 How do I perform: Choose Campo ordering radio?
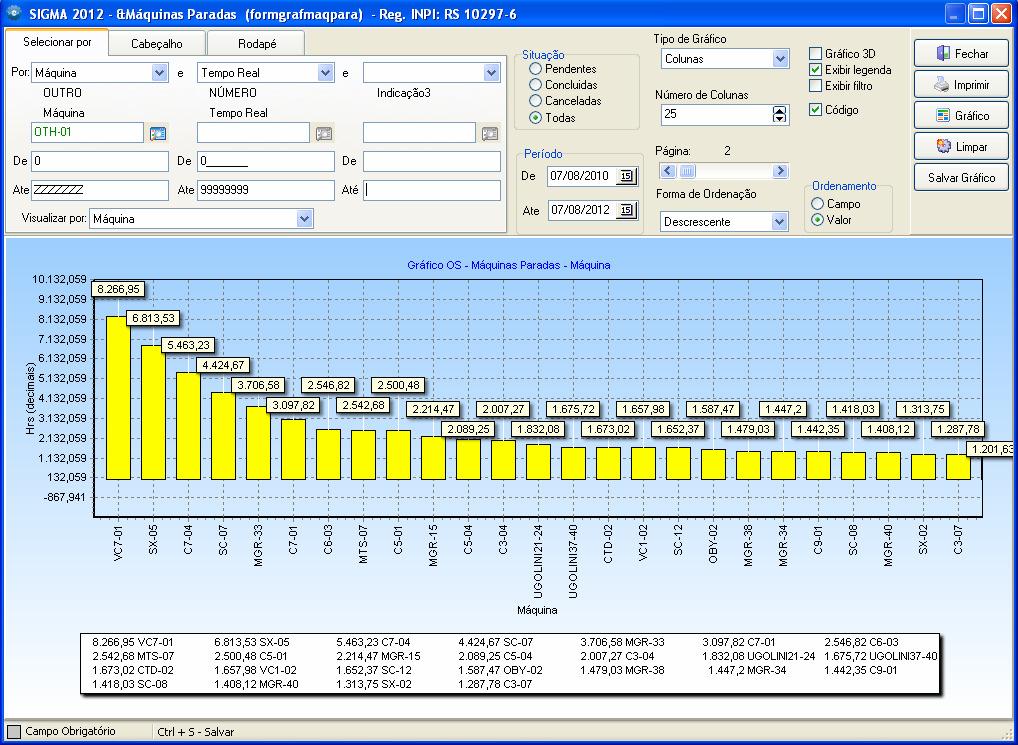point(817,204)
